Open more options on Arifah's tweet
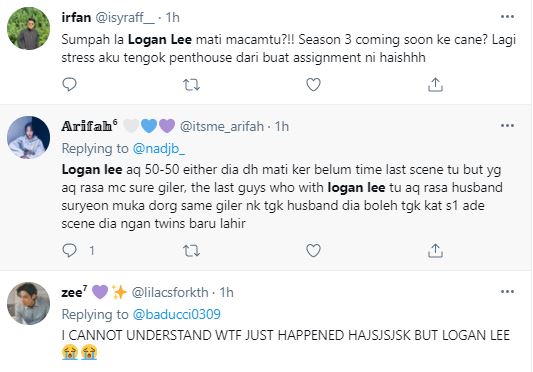 coord(507,126)
